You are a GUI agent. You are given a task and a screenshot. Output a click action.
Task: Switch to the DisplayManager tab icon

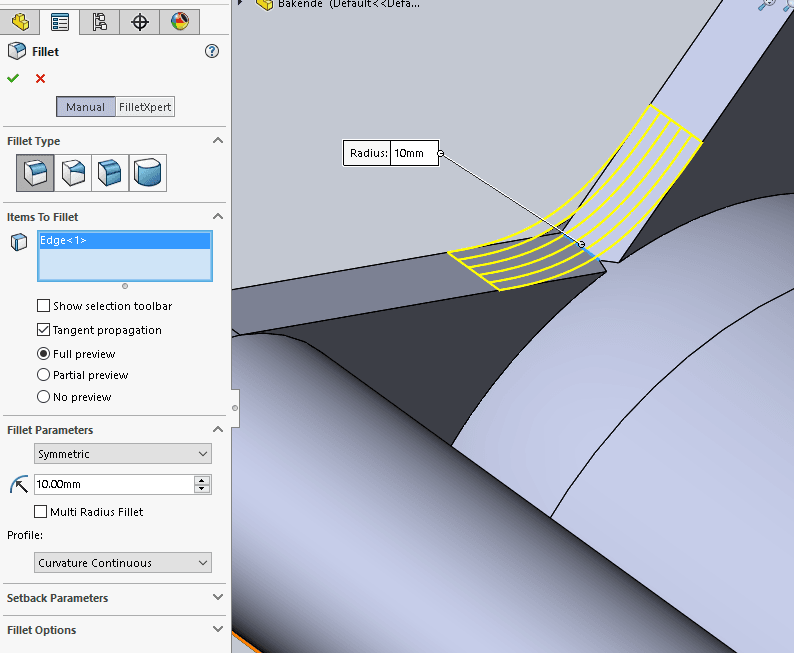pyautogui.click(x=179, y=21)
